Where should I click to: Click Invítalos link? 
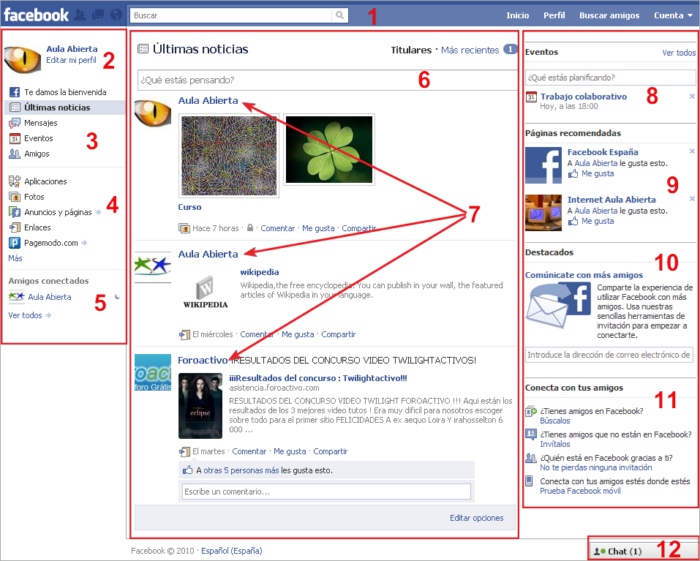(x=555, y=444)
